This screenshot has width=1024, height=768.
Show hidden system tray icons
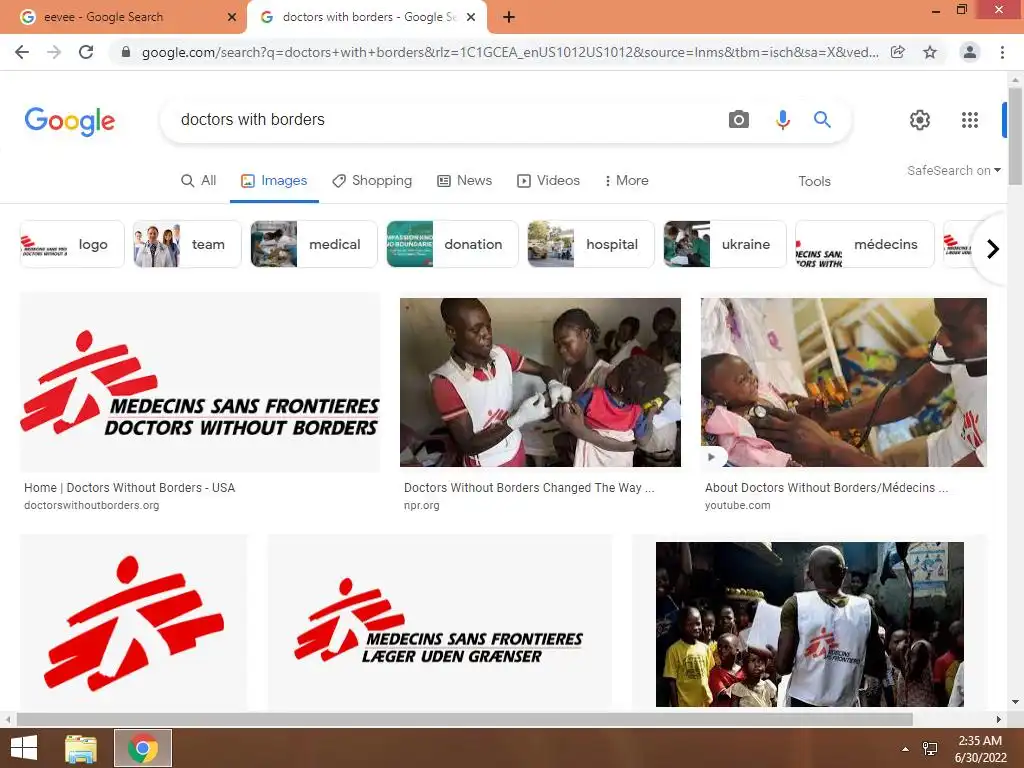[905, 749]
